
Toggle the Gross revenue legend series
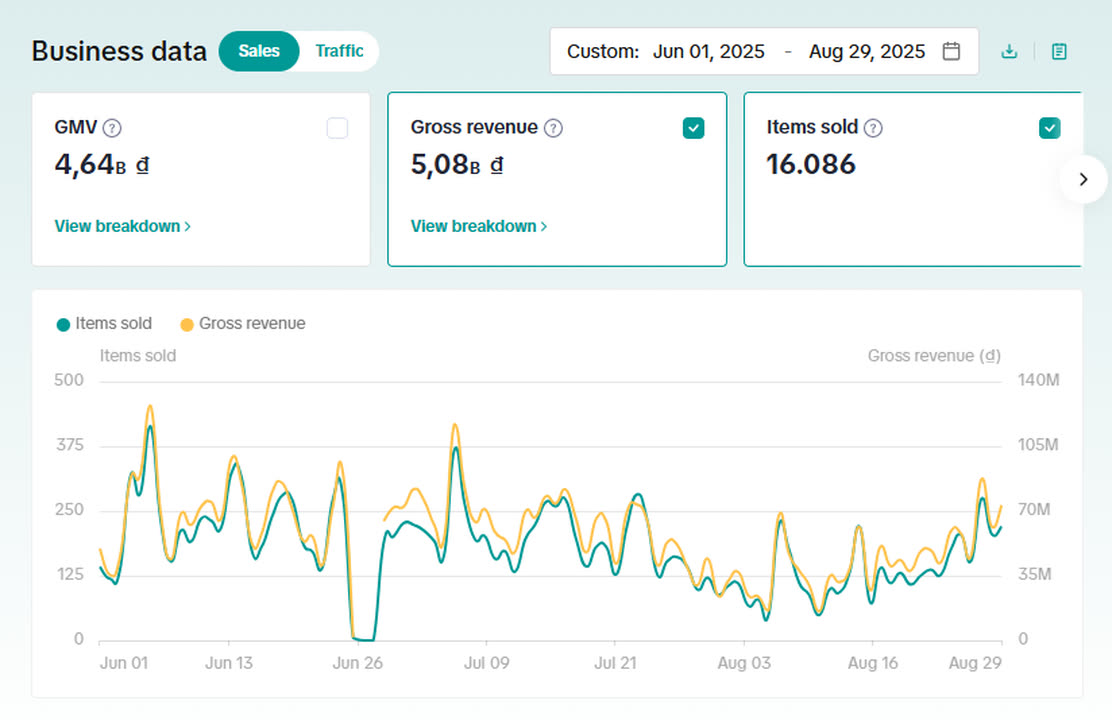243,323
